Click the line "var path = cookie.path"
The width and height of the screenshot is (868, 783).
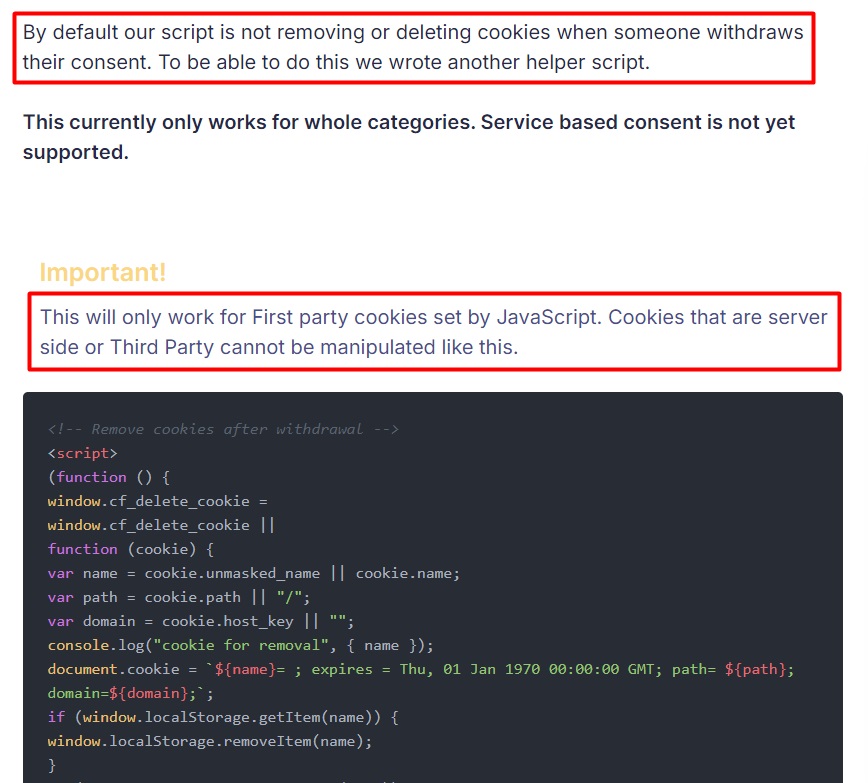click(x=179, y=597)
